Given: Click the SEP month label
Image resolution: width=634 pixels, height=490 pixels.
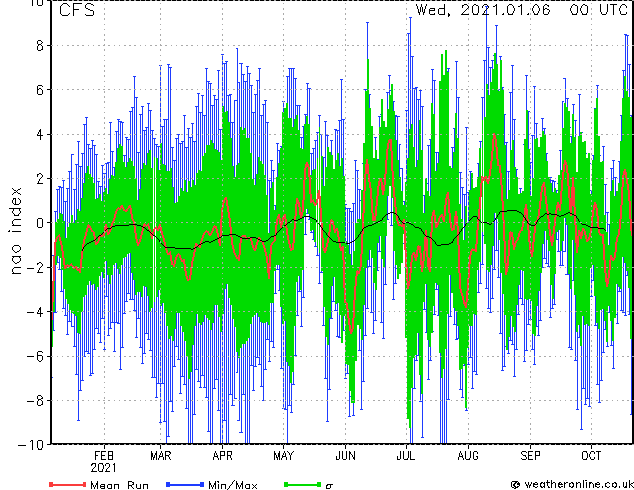Looking at the screenshot, I should [x=530, y=456].
